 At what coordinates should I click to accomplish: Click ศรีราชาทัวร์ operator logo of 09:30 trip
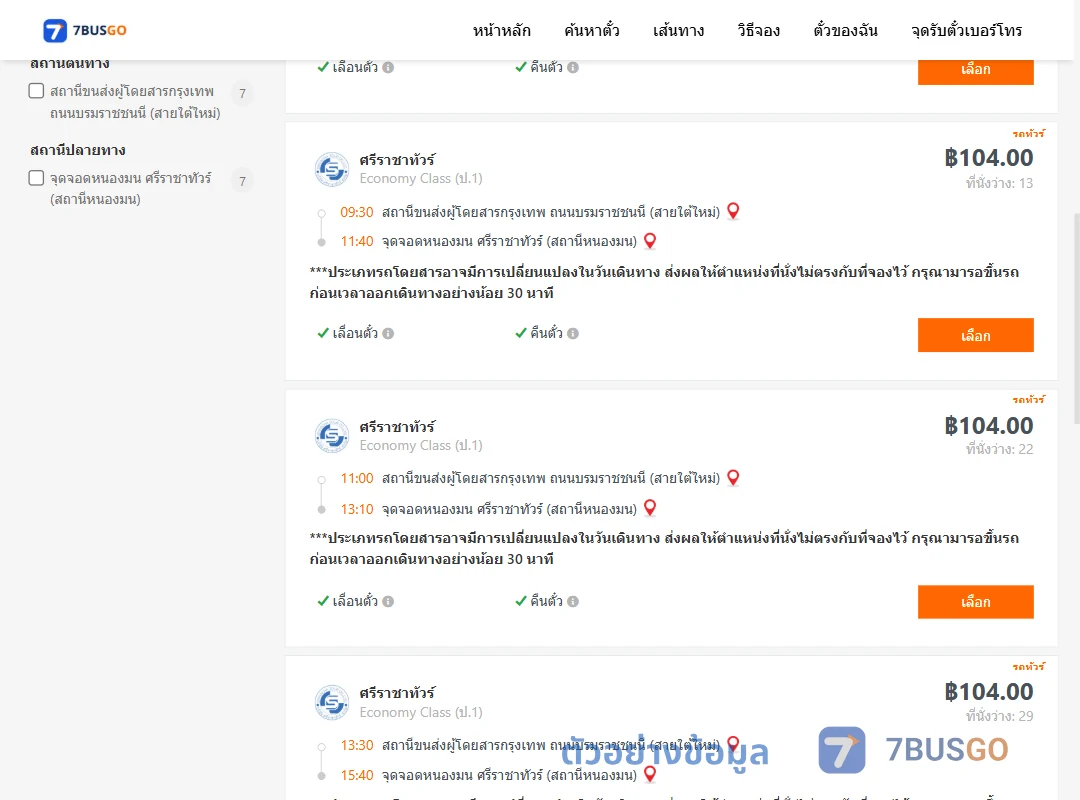tap(332, 169)
